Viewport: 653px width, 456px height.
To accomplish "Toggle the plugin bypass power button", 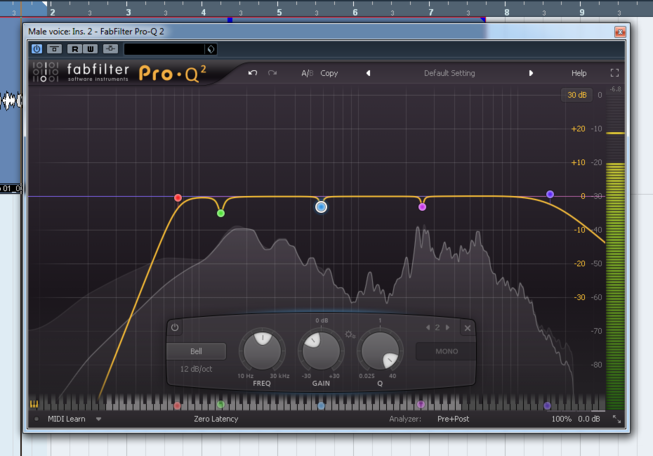I will [x=37, y=48].
